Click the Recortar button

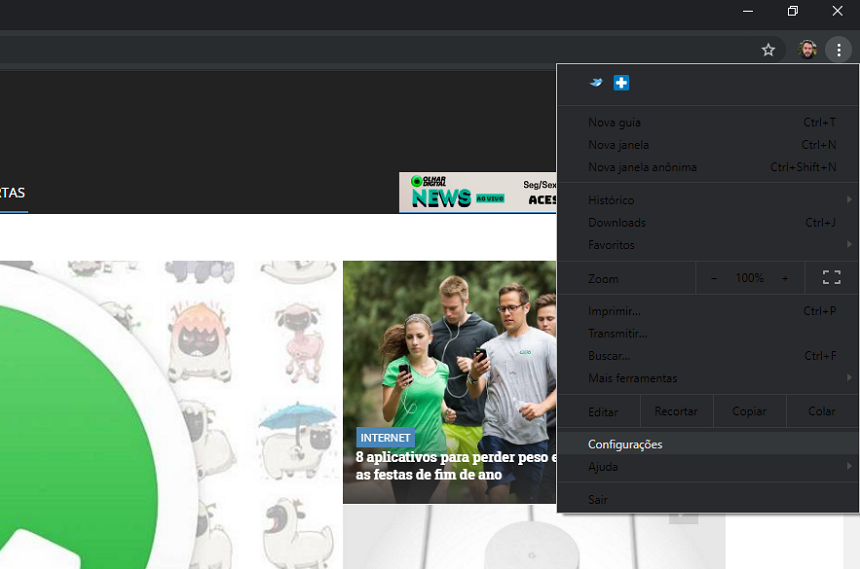(x=676, y=411)
